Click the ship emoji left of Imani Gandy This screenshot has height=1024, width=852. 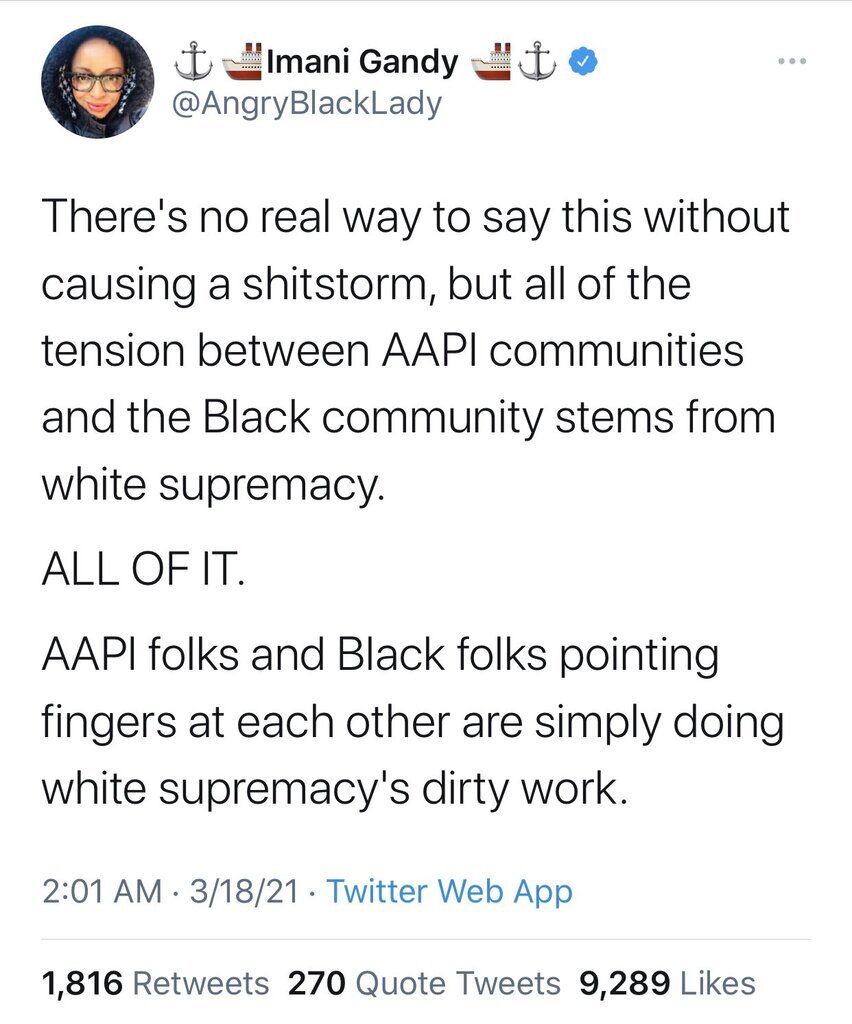pos(237,62)
